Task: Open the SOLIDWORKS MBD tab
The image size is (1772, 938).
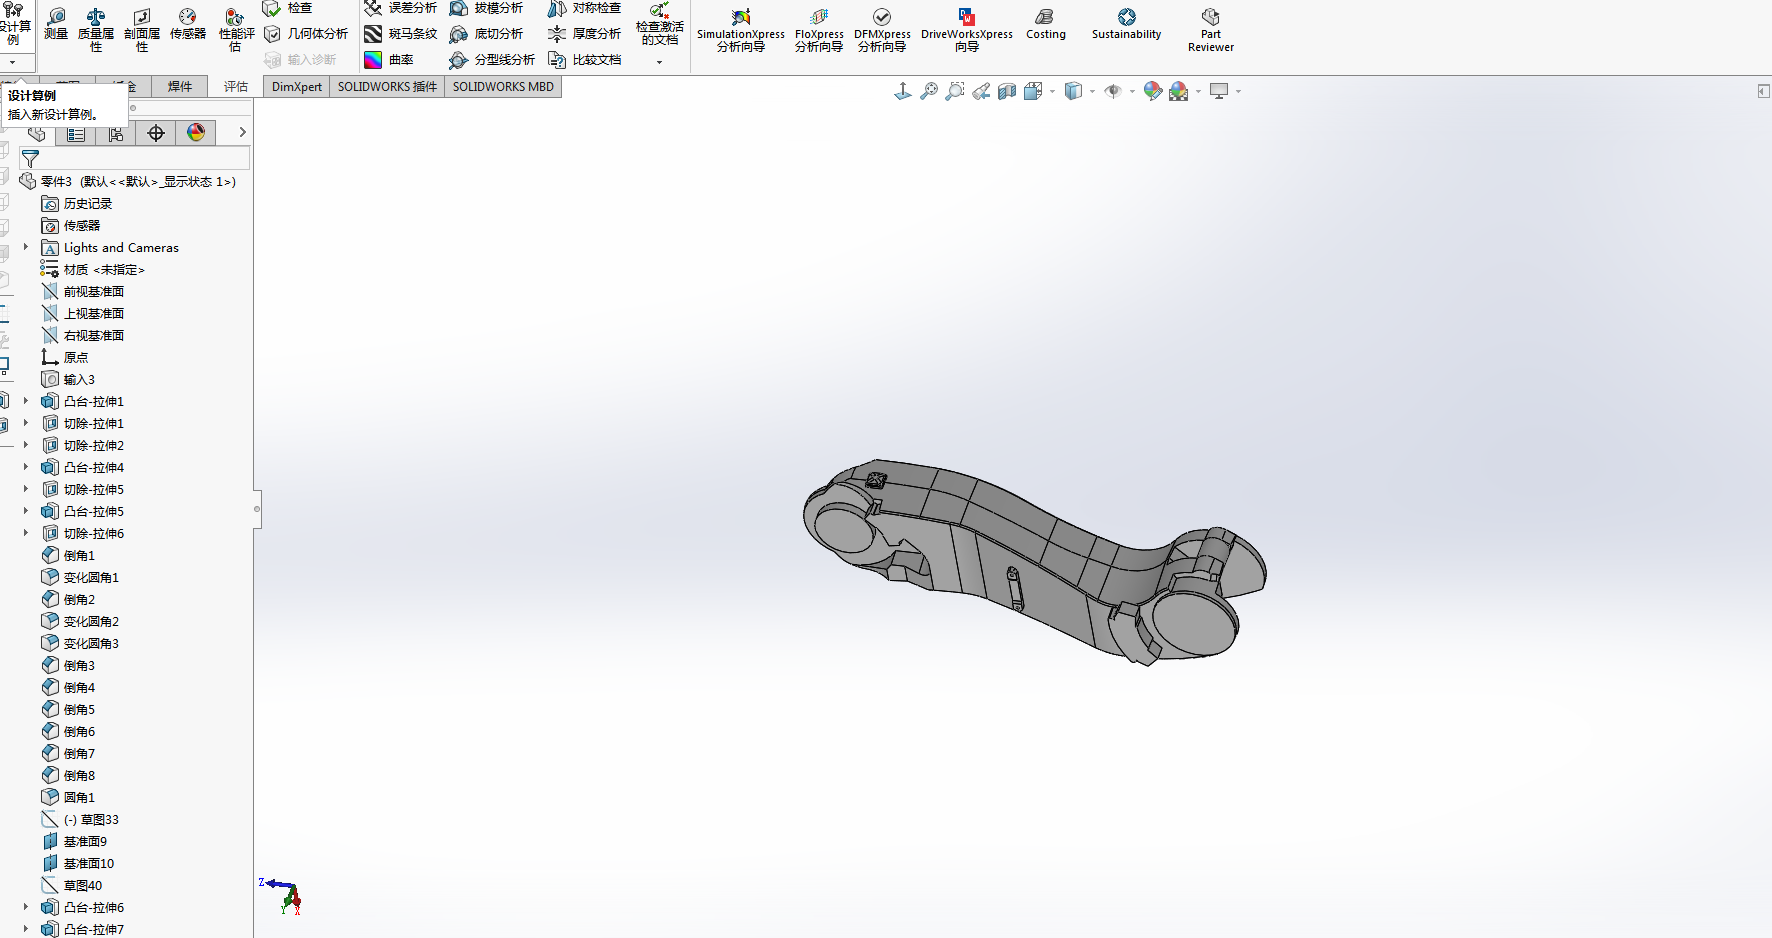Action: coord(503,87)
